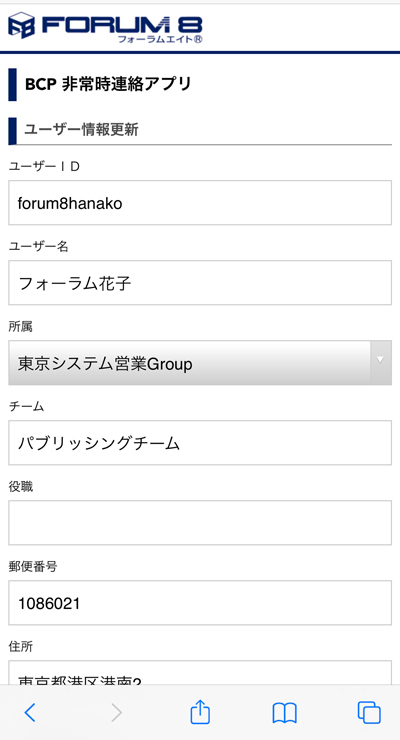Click the empty 役職 input field

pos(200,522)
